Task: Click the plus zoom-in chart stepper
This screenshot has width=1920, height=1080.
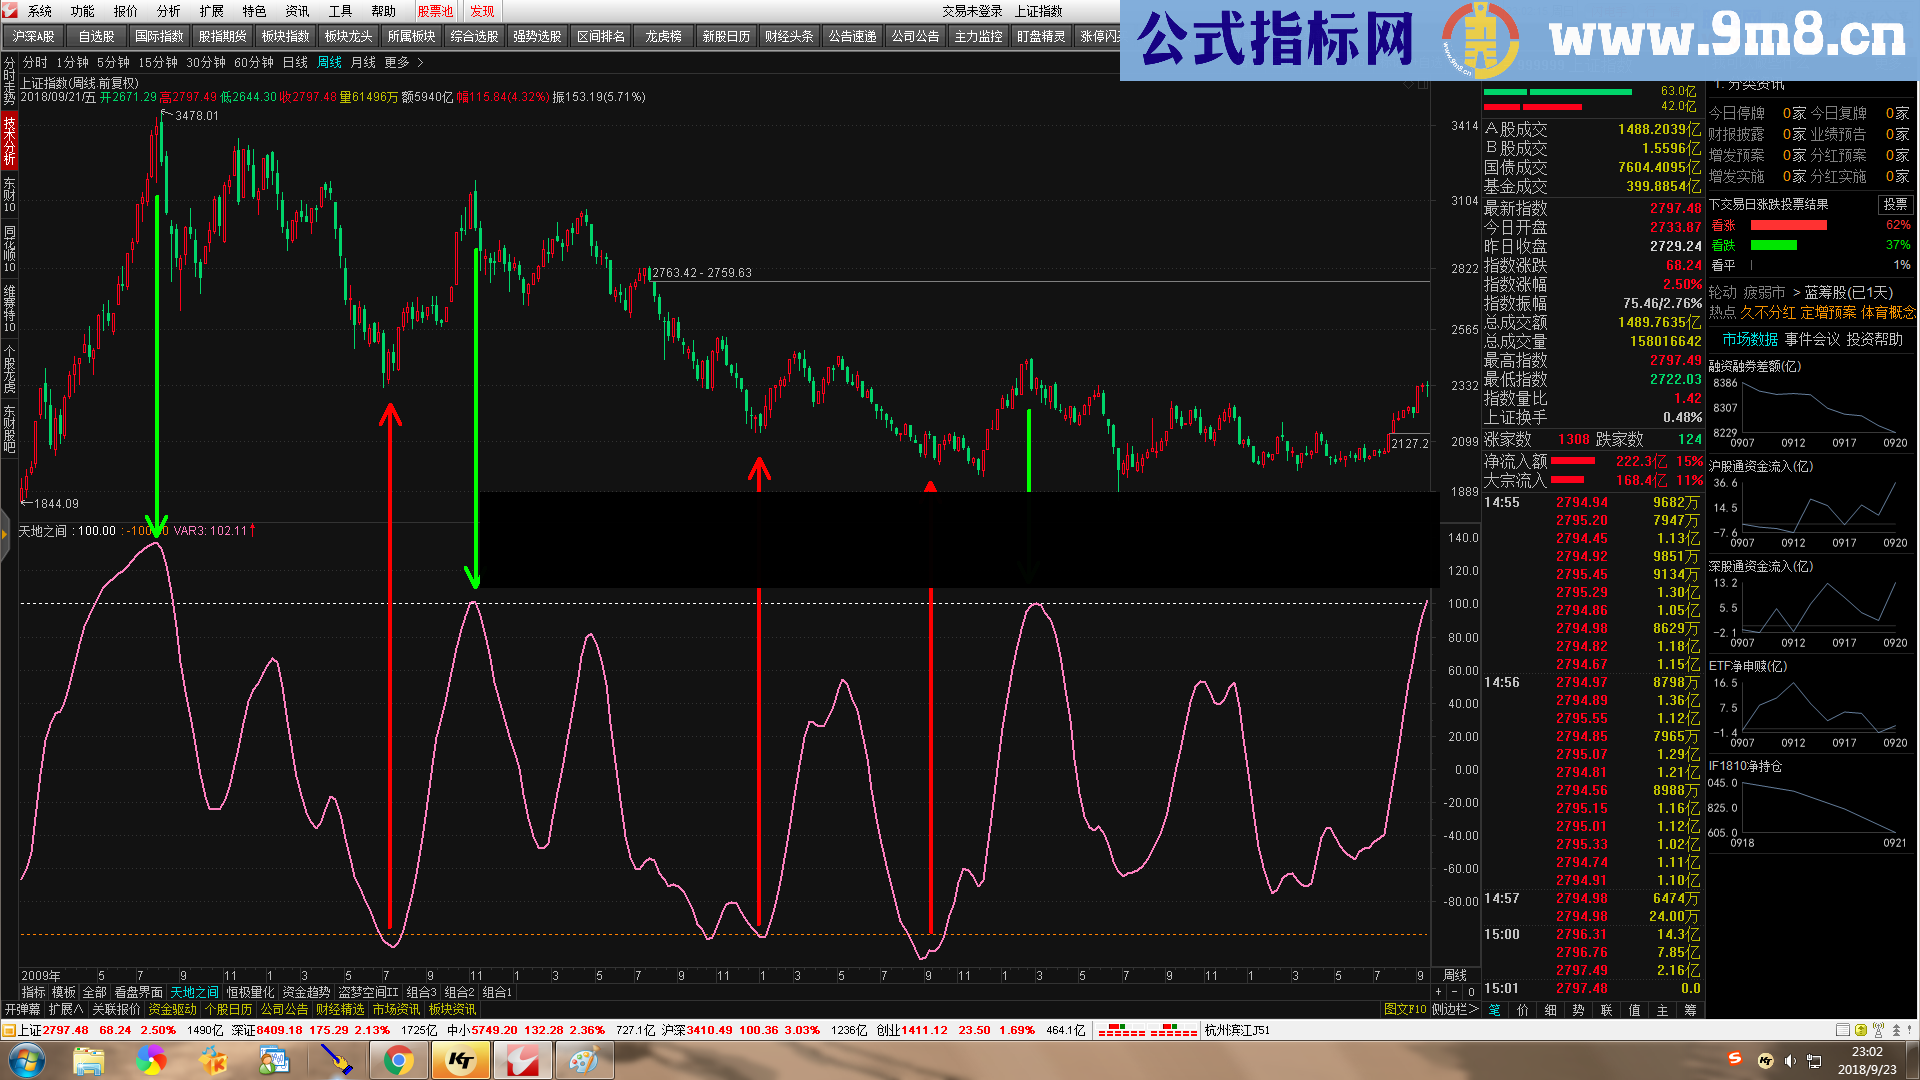Action: point(1438,992)
